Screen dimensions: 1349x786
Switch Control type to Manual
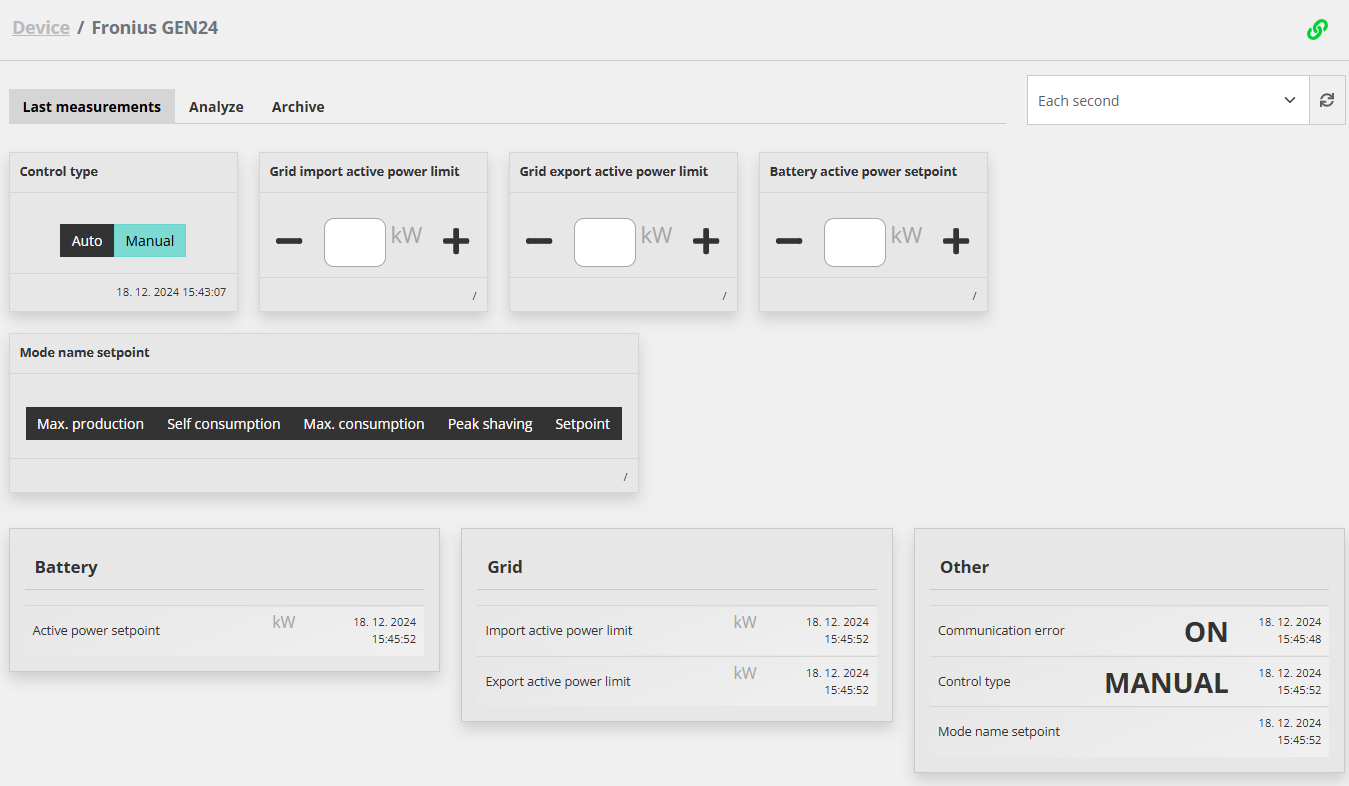point(150,241)
